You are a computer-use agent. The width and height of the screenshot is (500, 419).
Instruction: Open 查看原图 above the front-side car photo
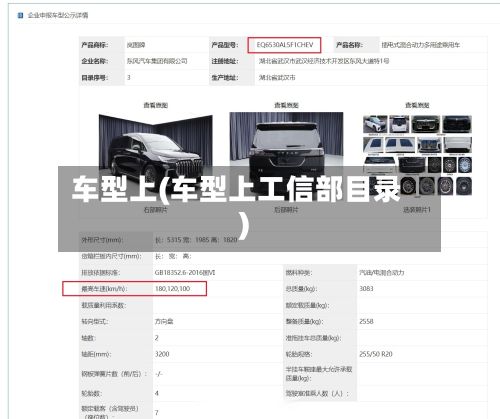155,105
